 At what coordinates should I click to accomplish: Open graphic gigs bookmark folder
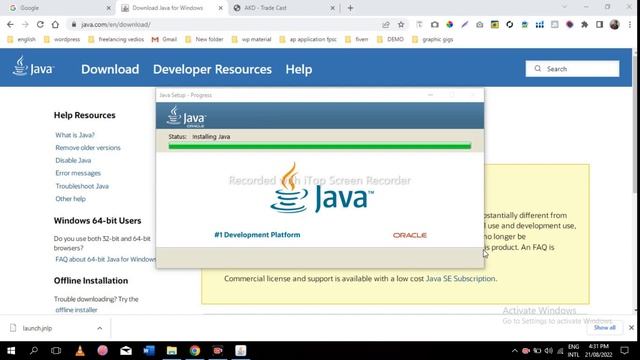433,39
